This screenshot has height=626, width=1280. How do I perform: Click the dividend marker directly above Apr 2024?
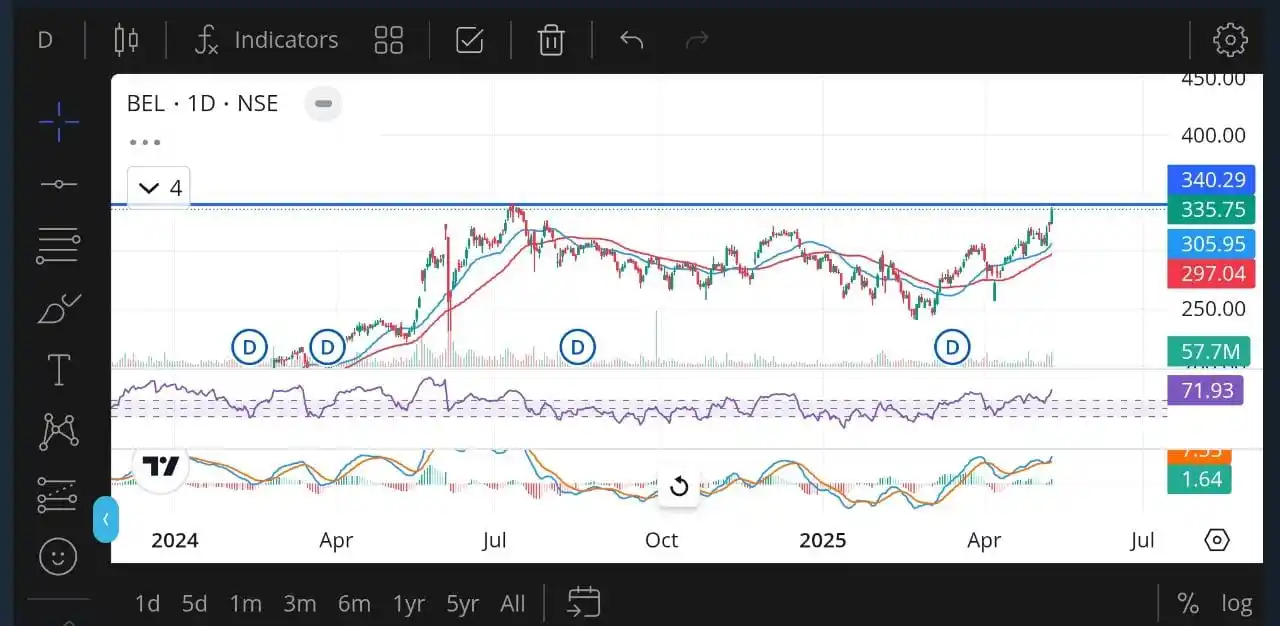(327, 348)
